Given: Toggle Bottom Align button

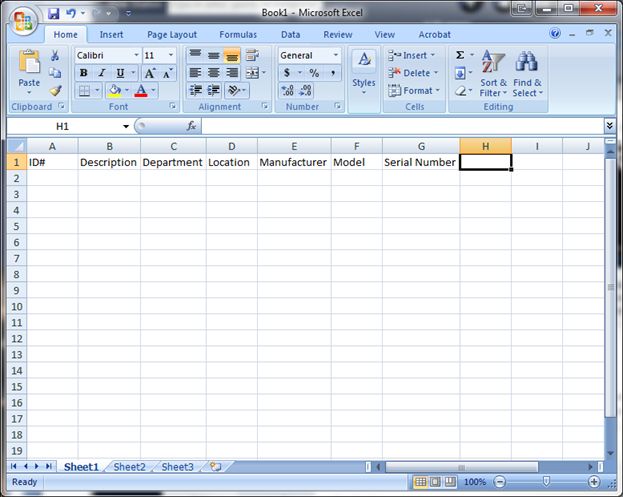Looking at the screenshot, I should click(x=232, y=56).
